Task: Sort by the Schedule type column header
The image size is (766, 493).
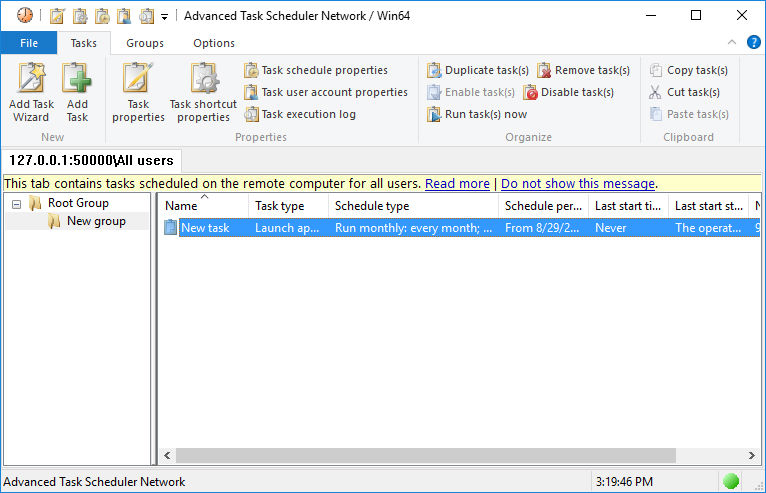Action: point(413,206)
